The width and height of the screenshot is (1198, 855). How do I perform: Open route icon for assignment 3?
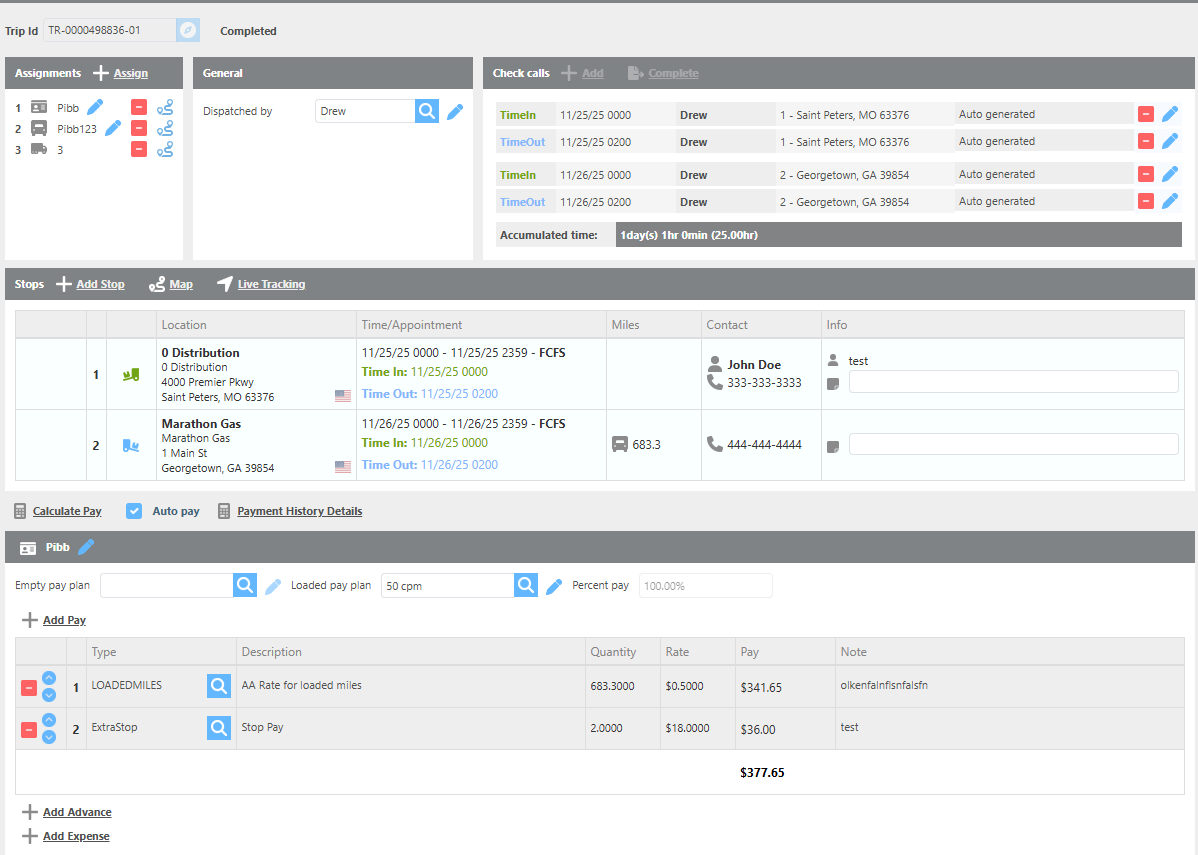[165, 149]
